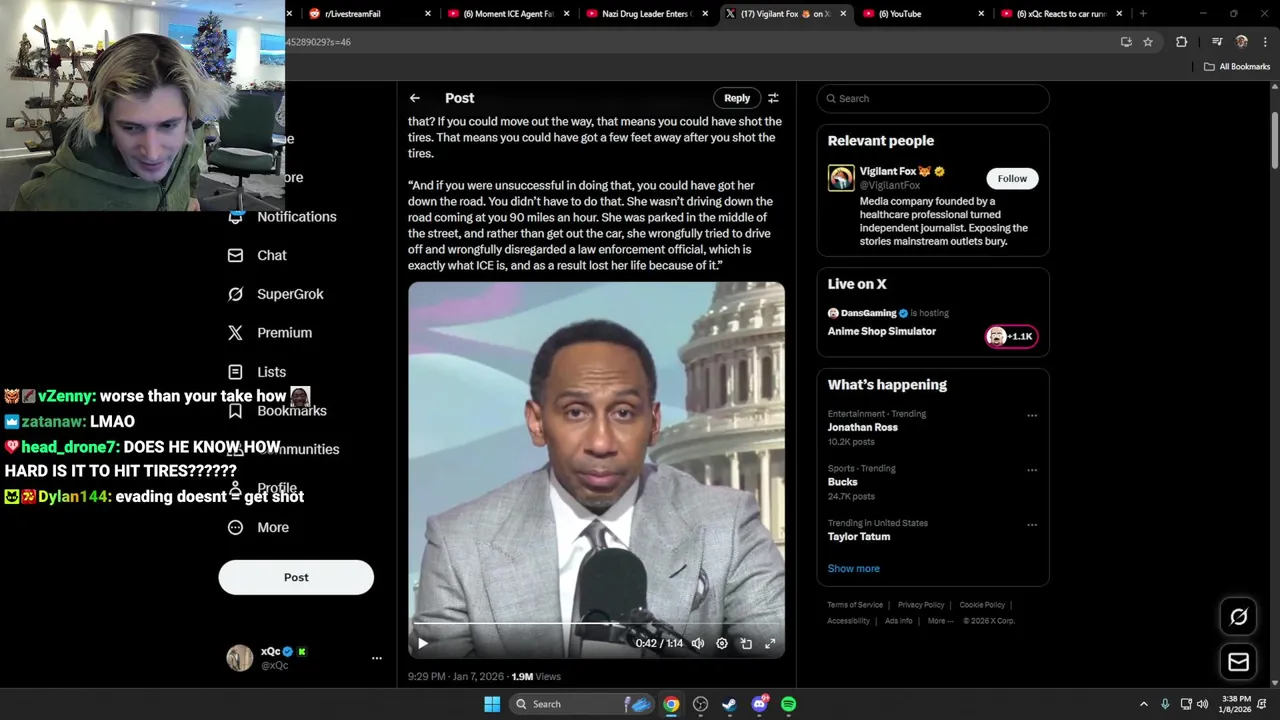Open the floating Messages envelope button
Screen dimensions: 1280x720
click(x=1238, y=662)
